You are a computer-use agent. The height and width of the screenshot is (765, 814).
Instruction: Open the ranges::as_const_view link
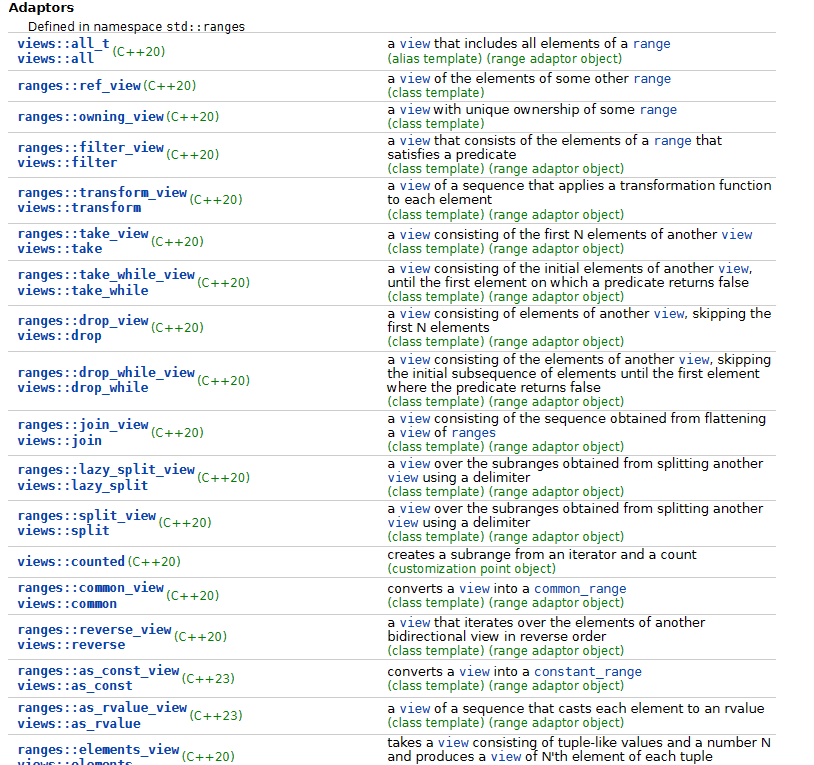[x=99, y=671]
